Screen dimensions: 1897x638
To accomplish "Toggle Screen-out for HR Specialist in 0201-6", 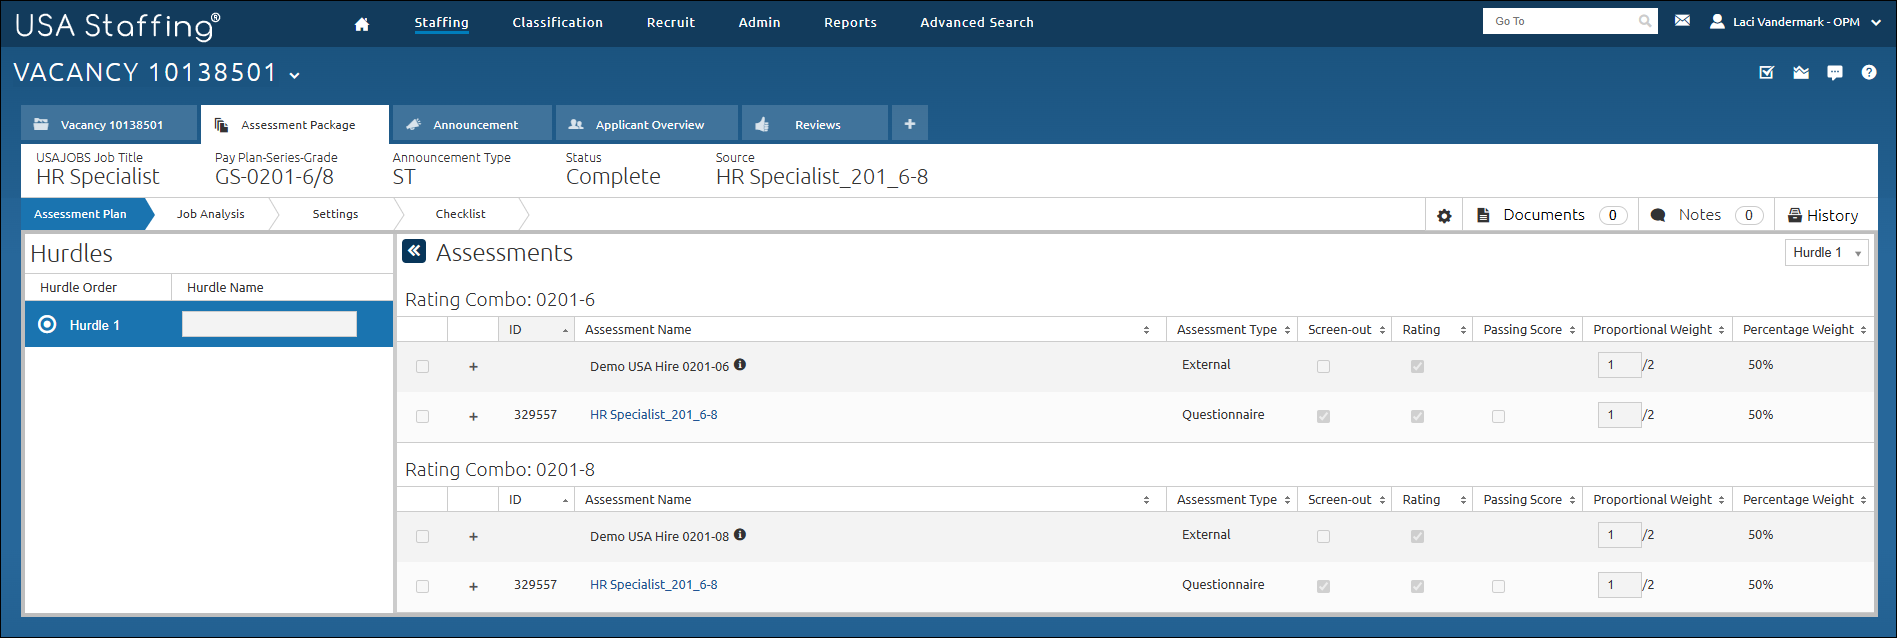I will click(1323, 417).
